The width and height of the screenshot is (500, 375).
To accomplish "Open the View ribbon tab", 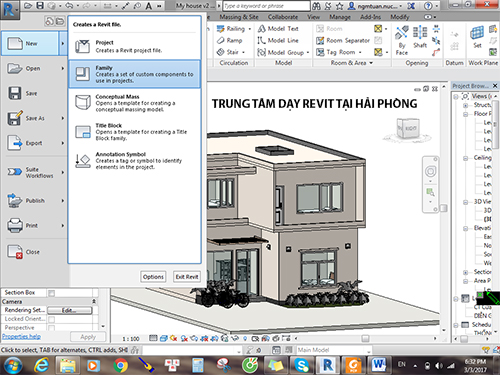I will point(313,17).
